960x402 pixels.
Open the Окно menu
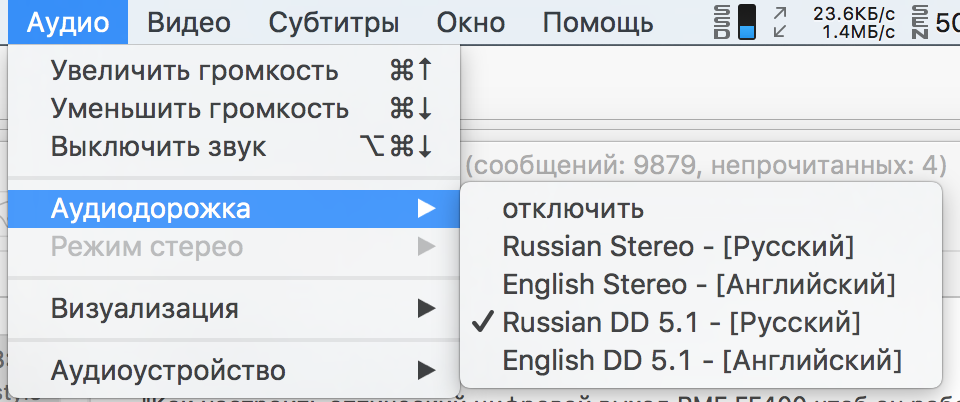tap(471, 22)
